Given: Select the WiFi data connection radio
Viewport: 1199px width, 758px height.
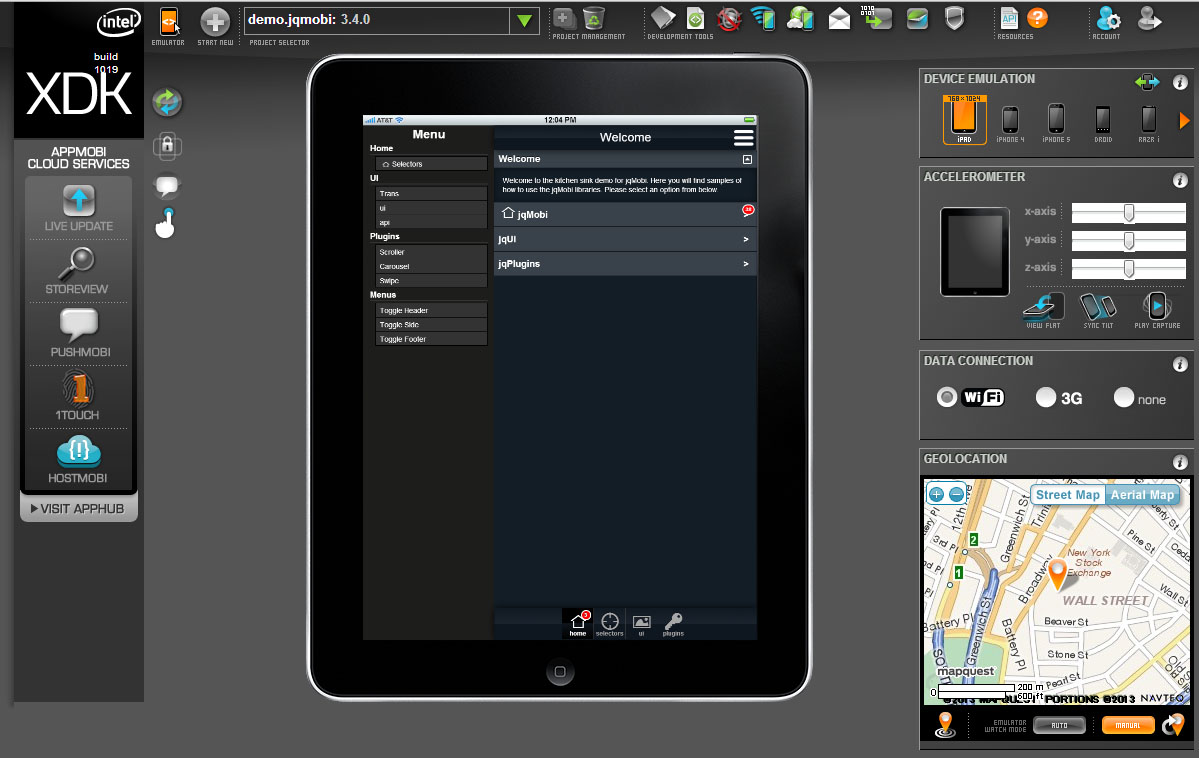Looking at the screenshot, I should (x=947, y=397).
